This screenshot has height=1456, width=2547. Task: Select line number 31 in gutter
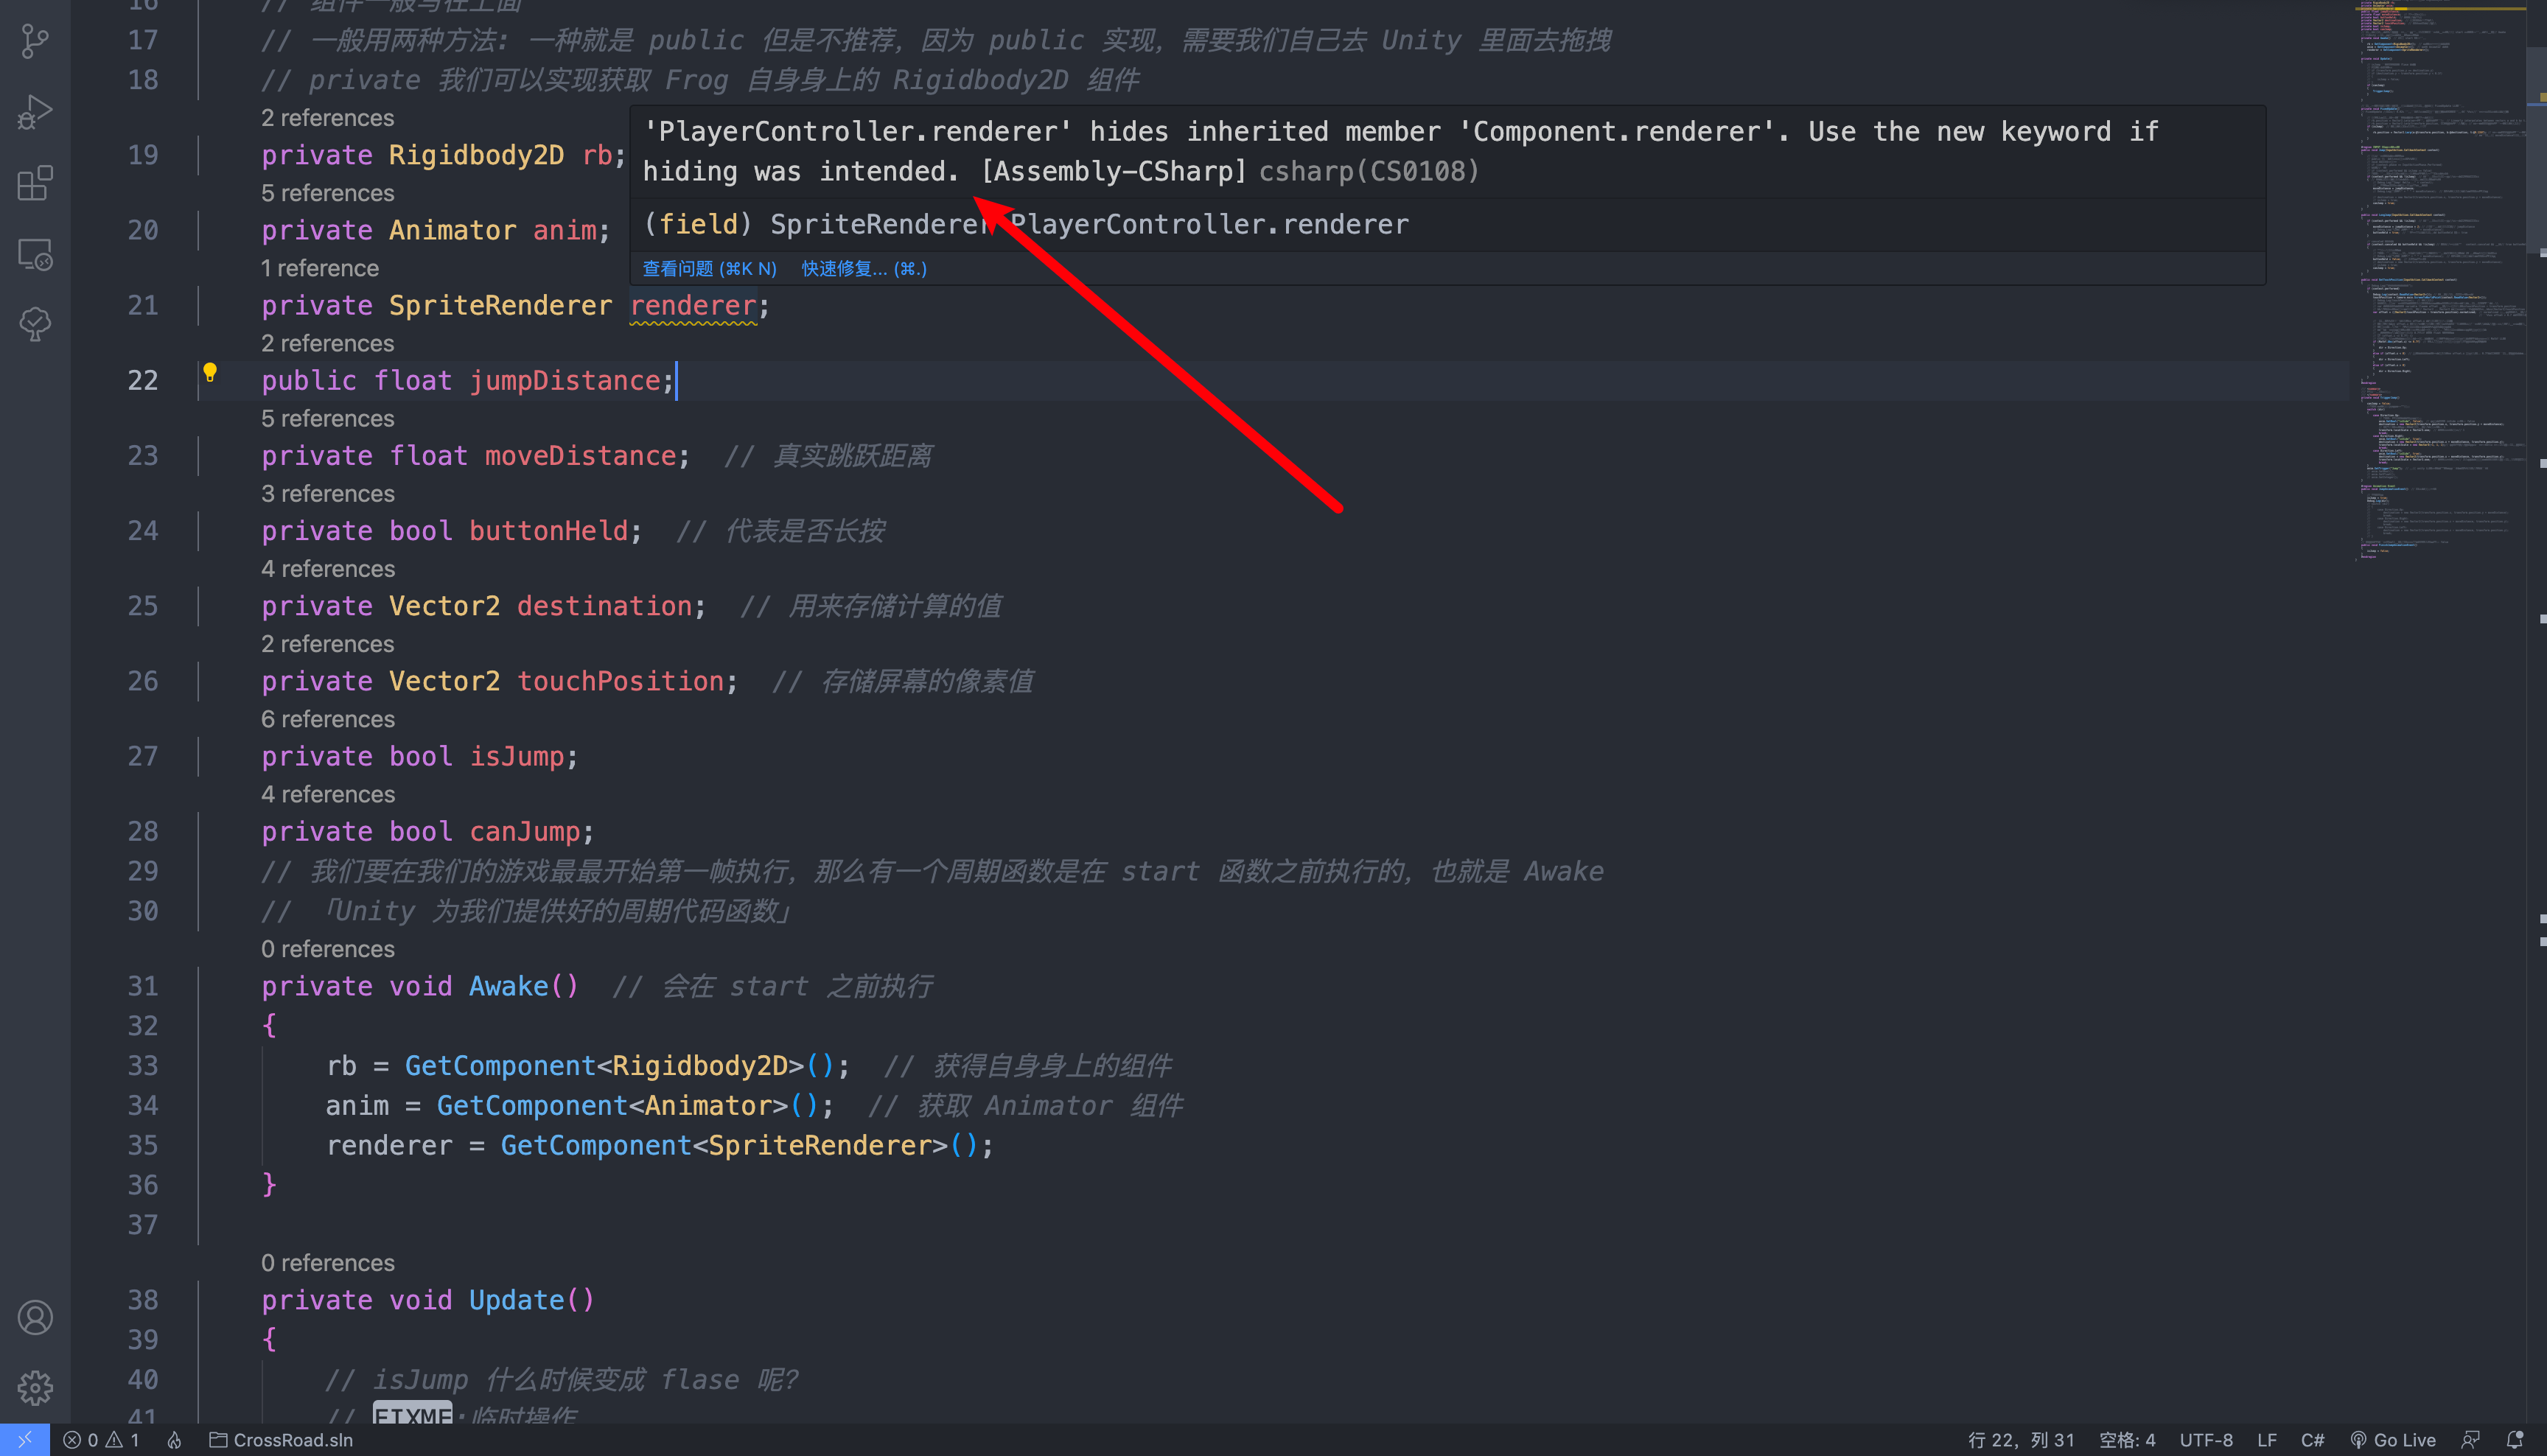pyautogui.click(x=143, y=987)
